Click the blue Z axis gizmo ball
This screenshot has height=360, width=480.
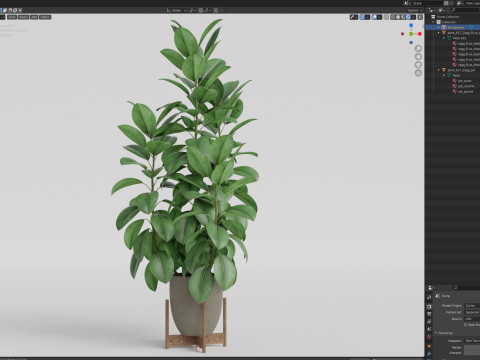click(x=411, y=25)
